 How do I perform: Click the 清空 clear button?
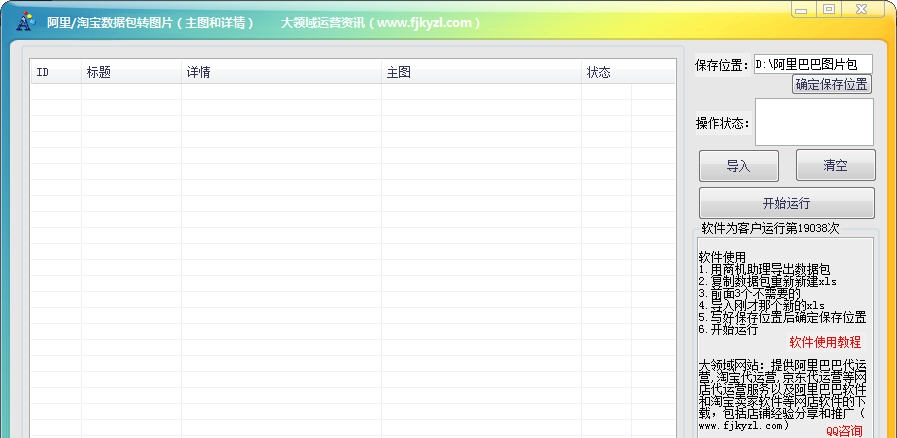pos(835,166)
